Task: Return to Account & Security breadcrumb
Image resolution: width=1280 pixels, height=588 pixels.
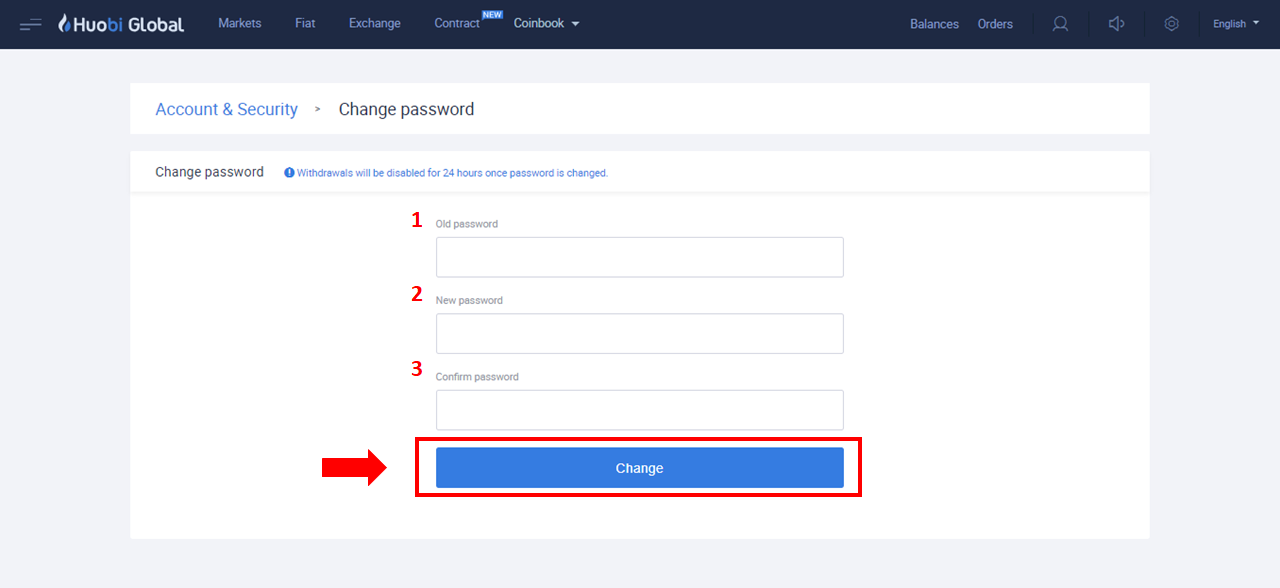Action: tap(226, 109)
